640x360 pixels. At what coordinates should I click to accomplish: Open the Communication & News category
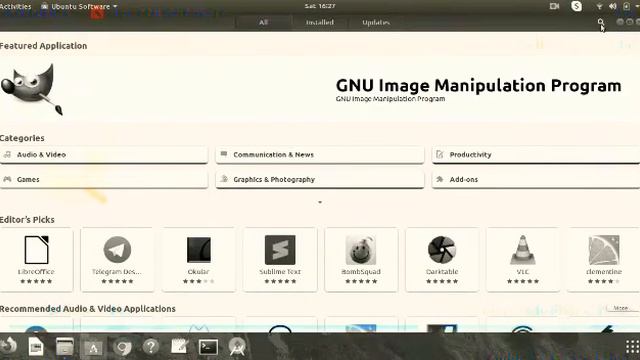click(x=320, y=155)
